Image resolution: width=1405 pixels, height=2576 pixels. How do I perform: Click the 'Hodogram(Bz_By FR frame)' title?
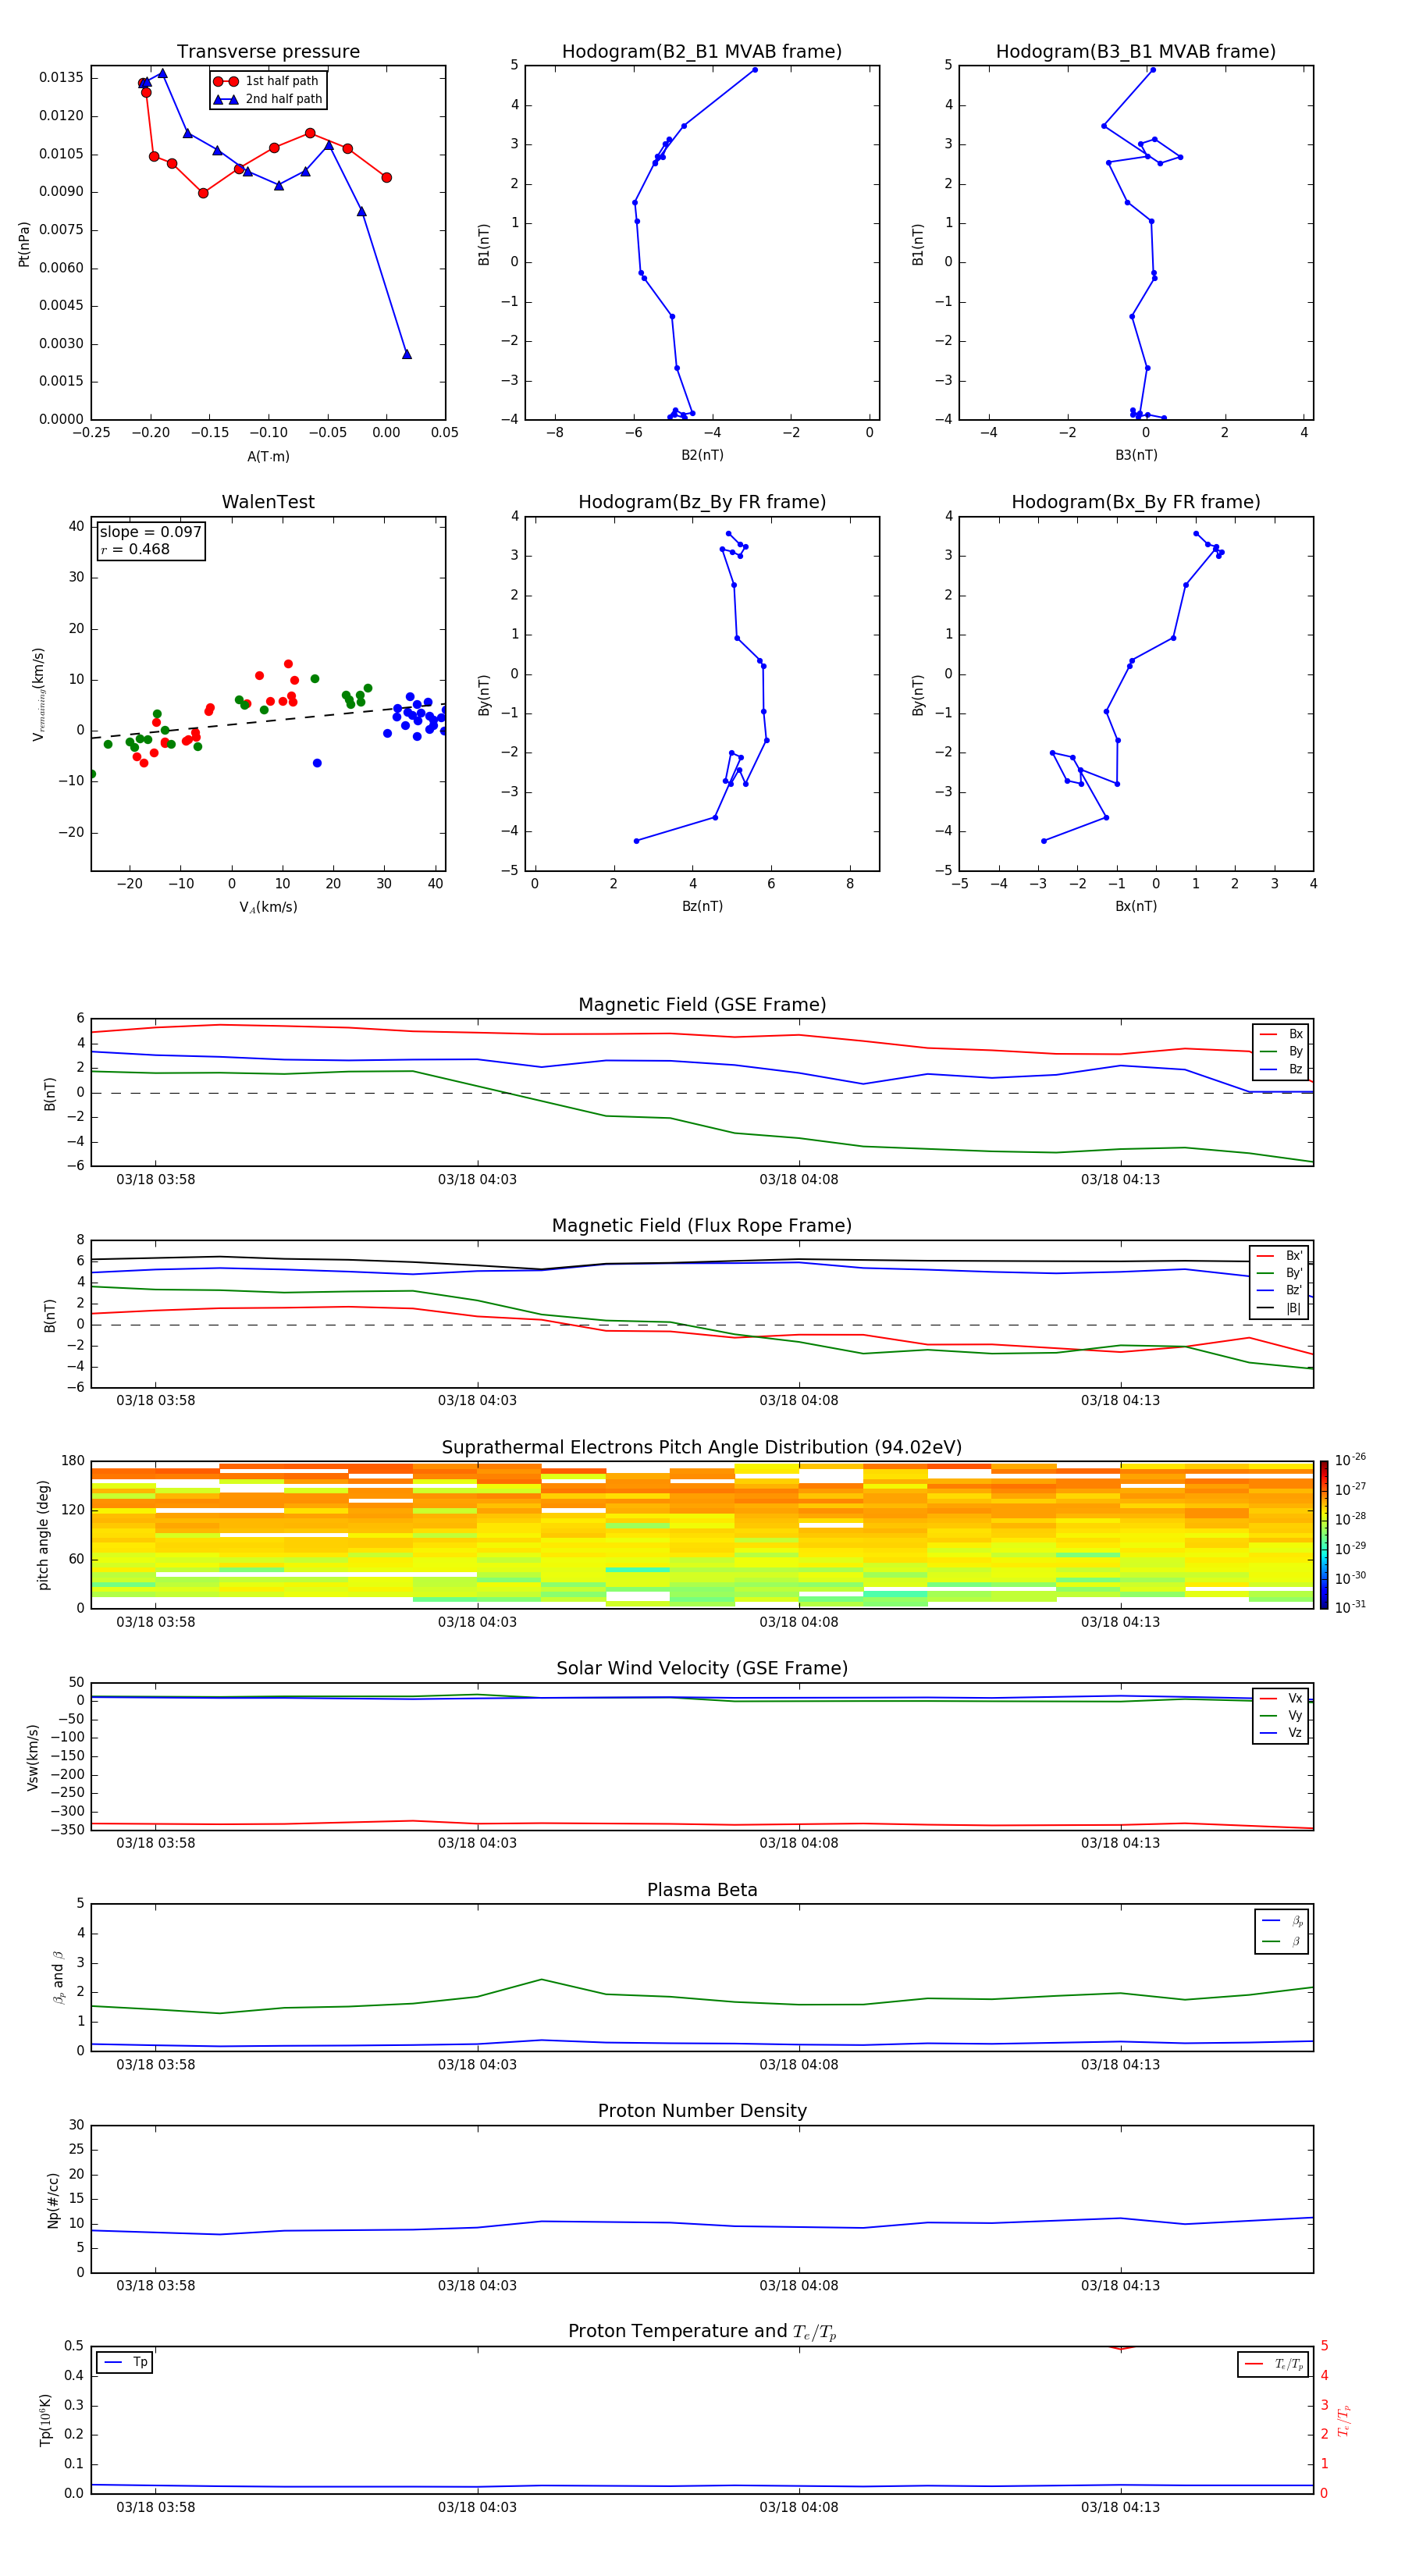pyautogui.click(x=702, y=502)
